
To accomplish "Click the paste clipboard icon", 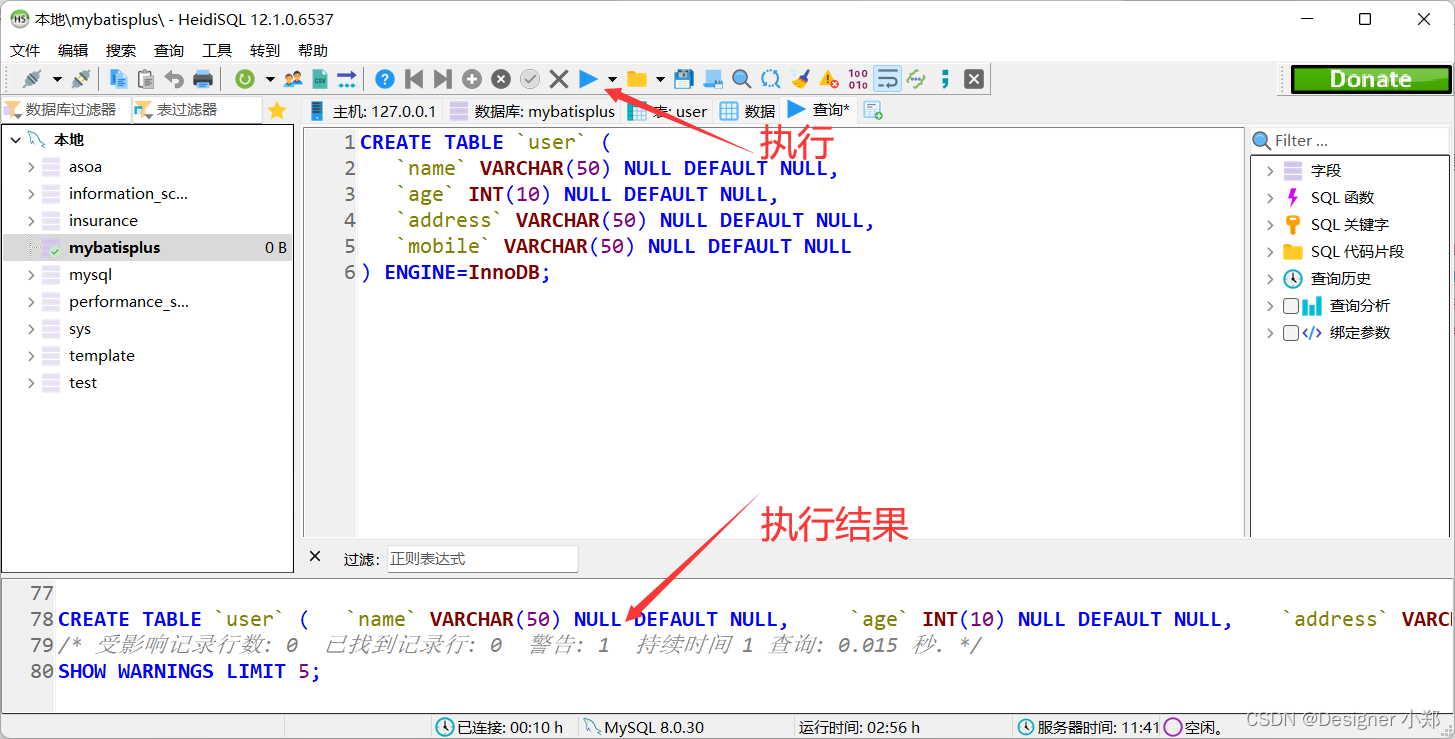I will click(x=146, y=79).
